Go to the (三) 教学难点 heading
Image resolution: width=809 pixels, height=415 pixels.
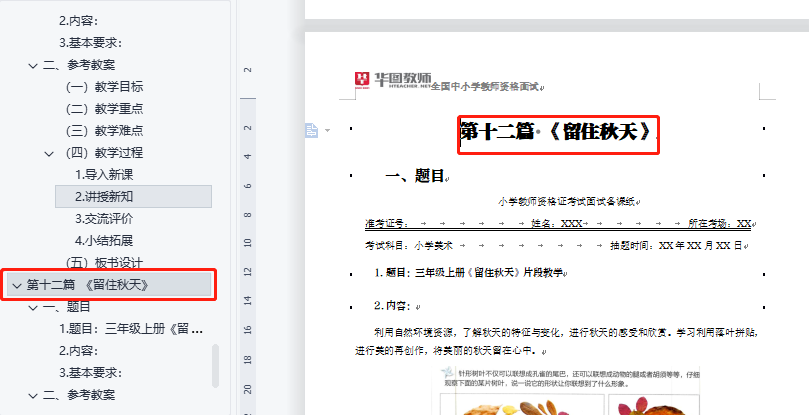pyautogui.click(x=104, y=131)
